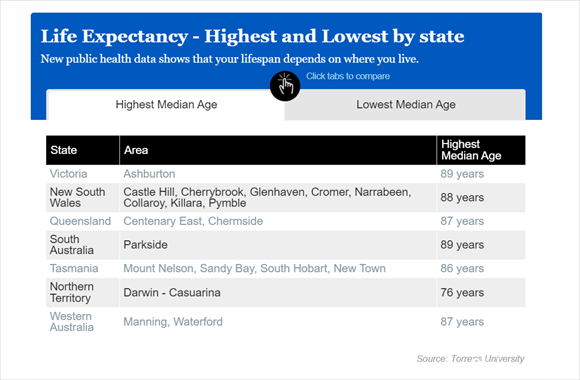Screen dimensions: 580x380
Task: Select the Highest Median Age tab
Action: 166,105
